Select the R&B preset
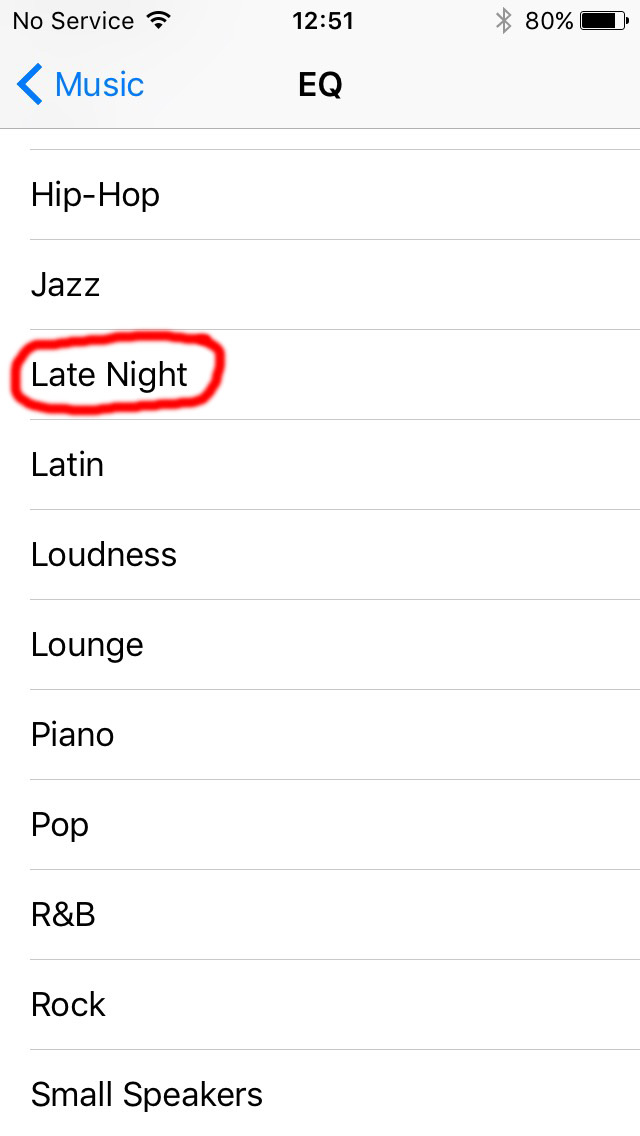Image resolution: width=640 pixels, height=1136 pixels. [x=320, y=914]
